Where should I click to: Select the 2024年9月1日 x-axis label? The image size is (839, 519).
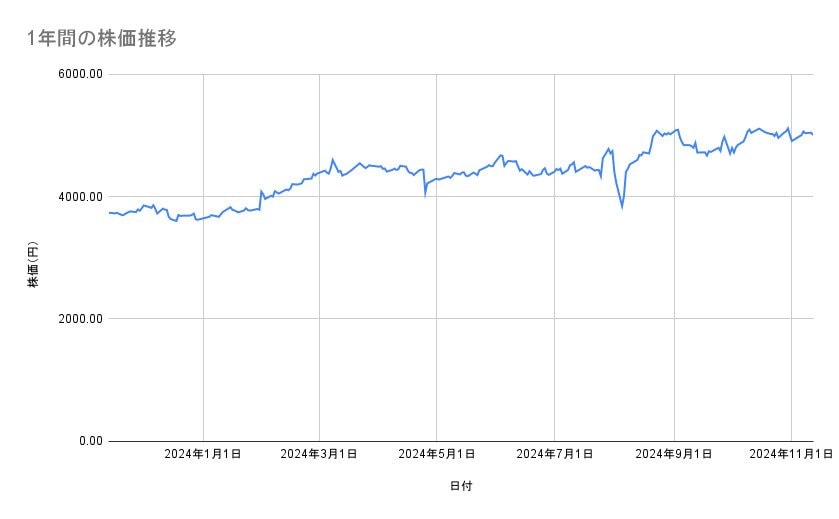[x=674, y=455]
